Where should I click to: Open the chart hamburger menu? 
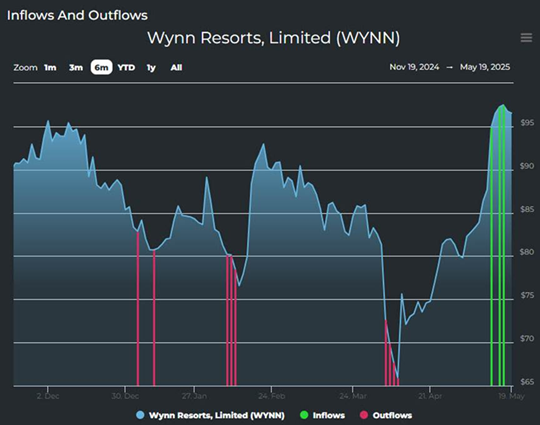tap(526, 38)
